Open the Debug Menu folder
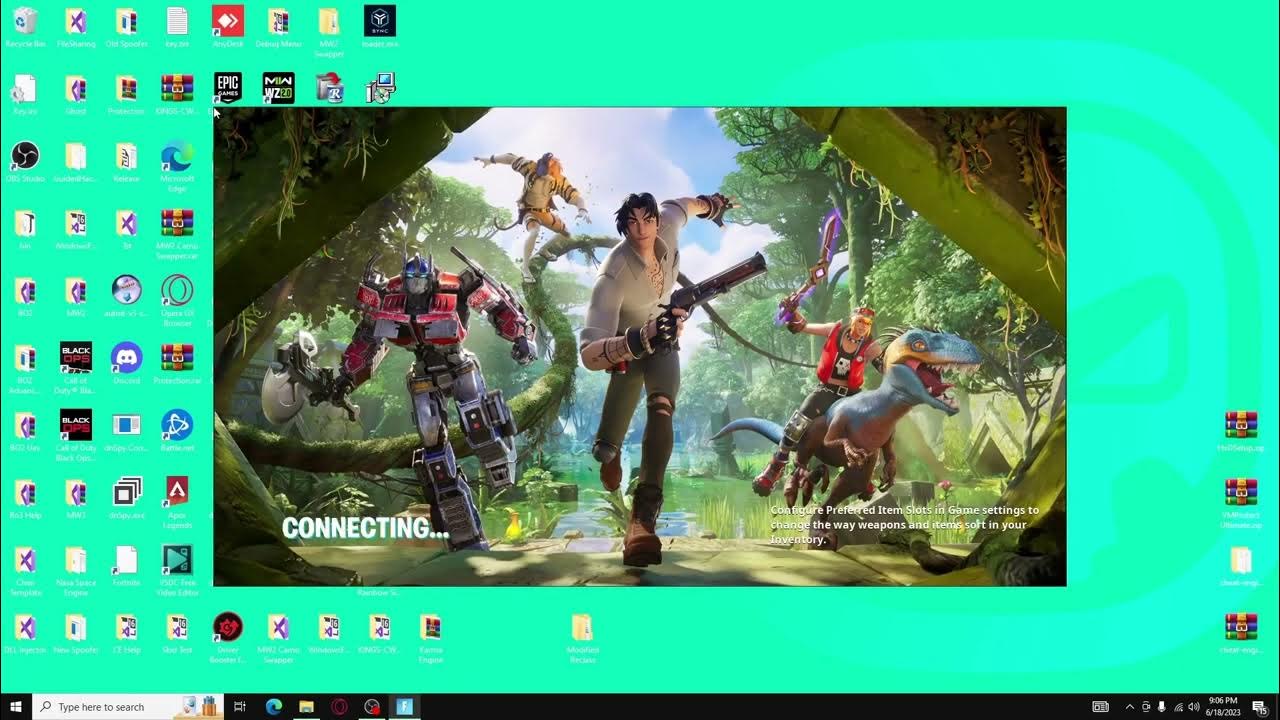Viewport: 1280px width, 720px height. pos(278,27)
